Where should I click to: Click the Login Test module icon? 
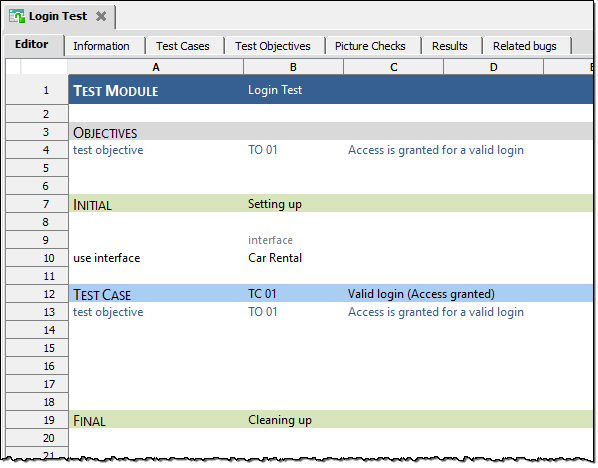click(17, 16)
